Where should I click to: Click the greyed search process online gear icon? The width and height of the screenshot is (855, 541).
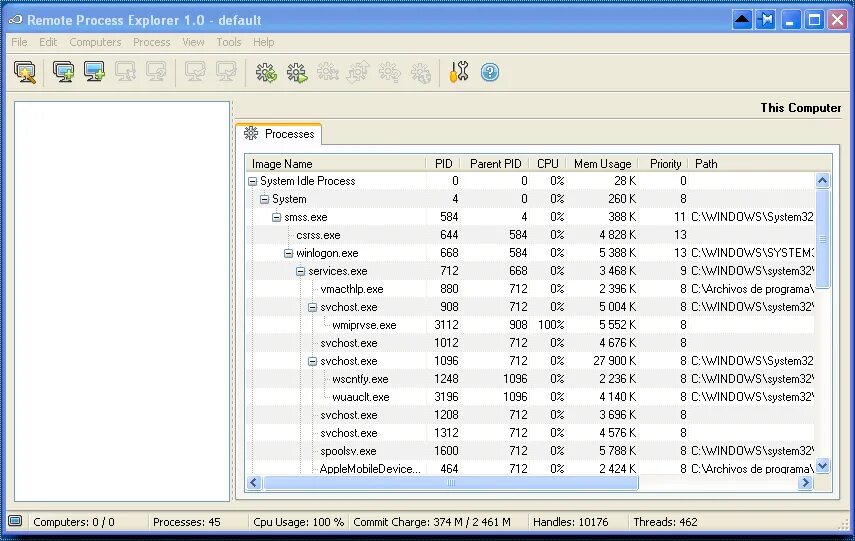[x=420, y=72]
